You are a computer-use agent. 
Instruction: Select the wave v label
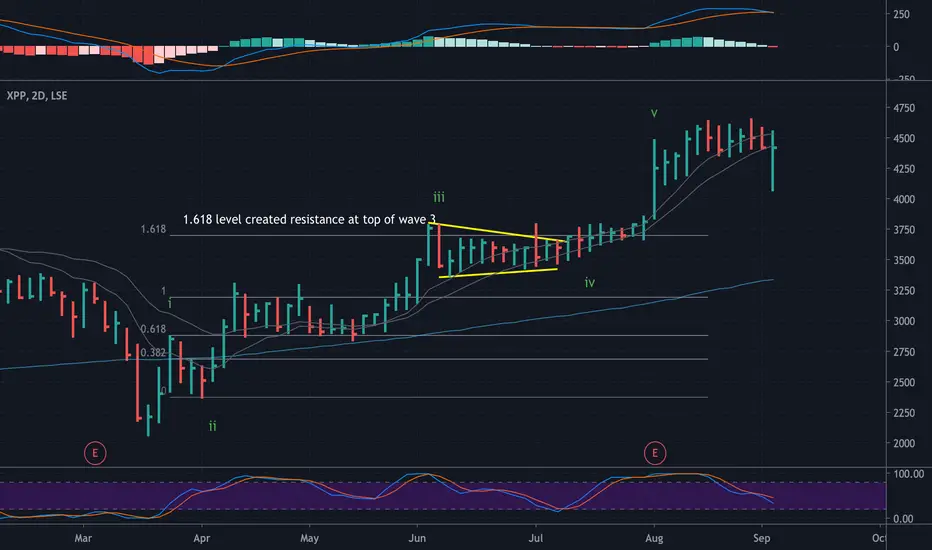point(654,113)
